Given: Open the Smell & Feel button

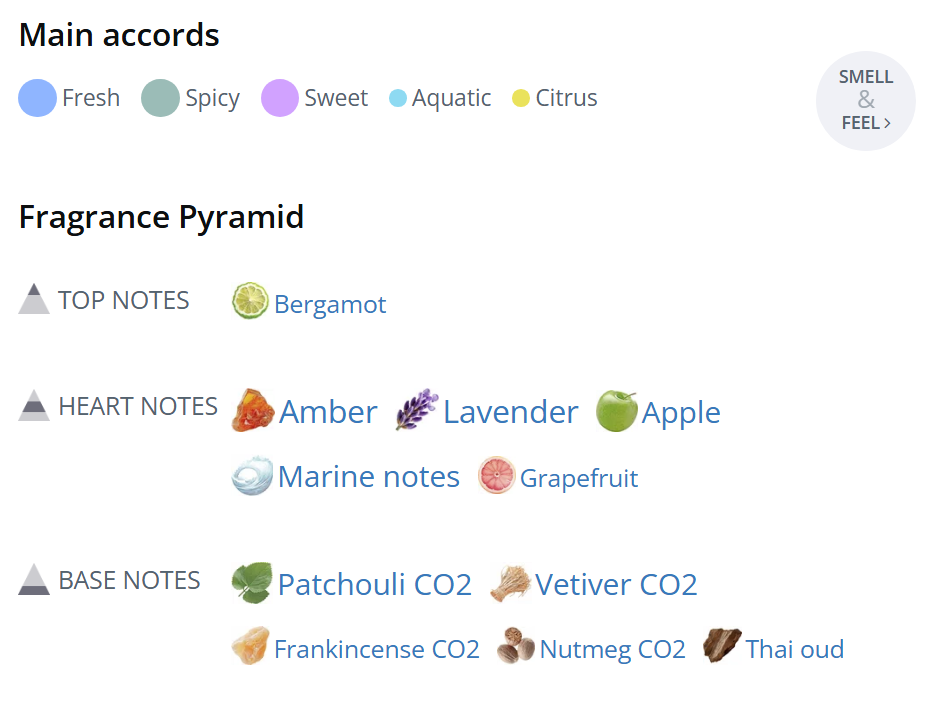Looking at the screenshot, I should coord(866,101).
